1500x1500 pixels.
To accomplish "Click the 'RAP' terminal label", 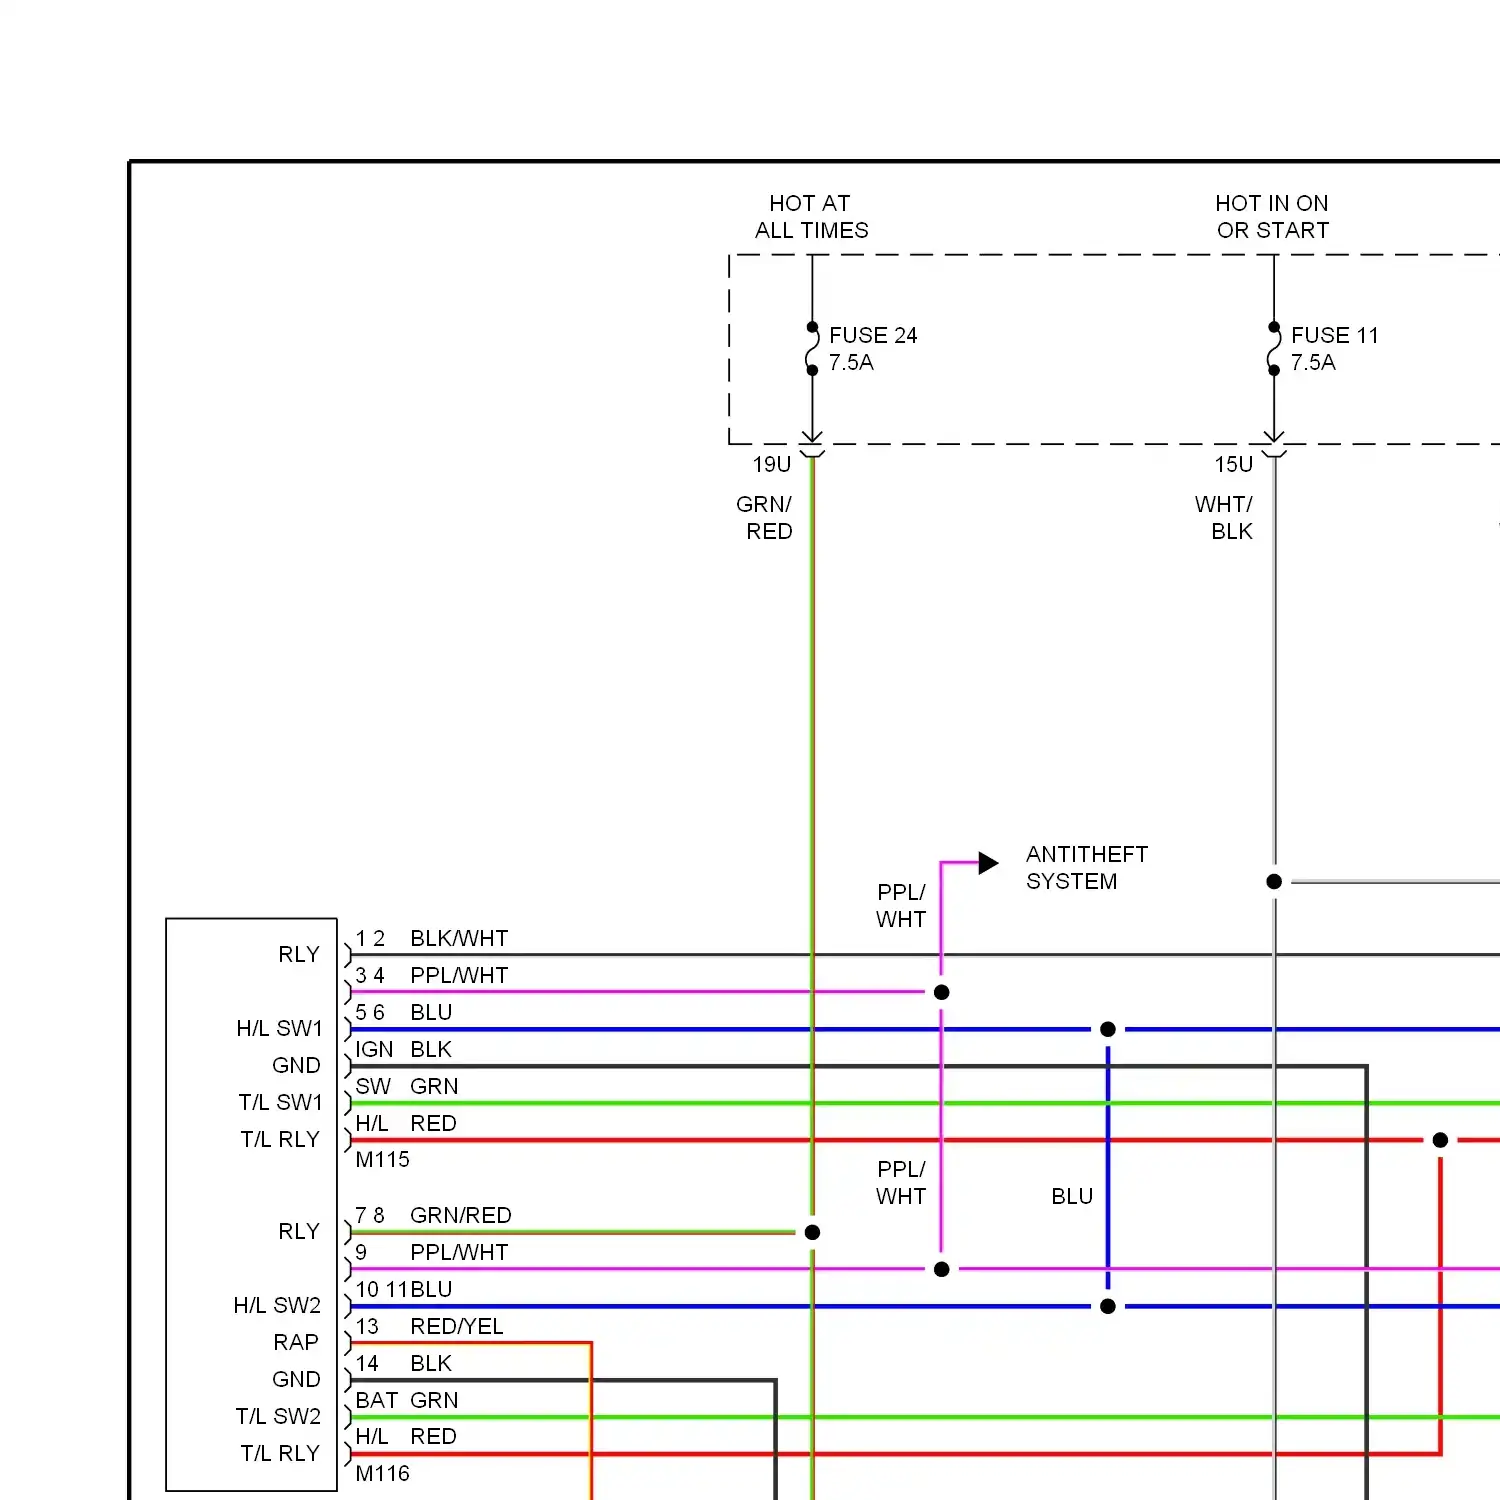I will coord(296,1343).
